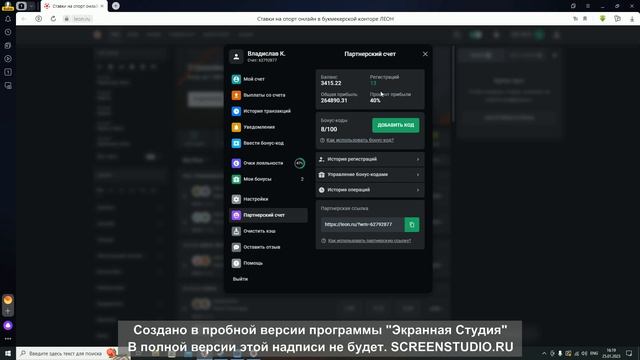This screenshot has width=640, height=360.
Task: Close the Ставки на спорт tab
Action: coord(102,6)
